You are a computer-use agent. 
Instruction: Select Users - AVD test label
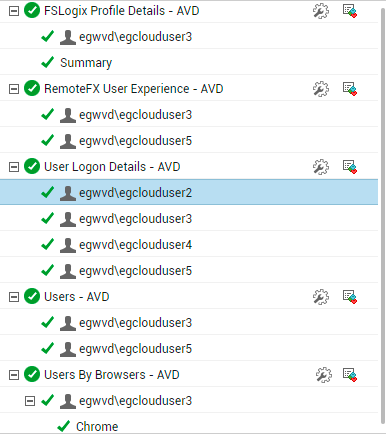[x=77, y=297]
